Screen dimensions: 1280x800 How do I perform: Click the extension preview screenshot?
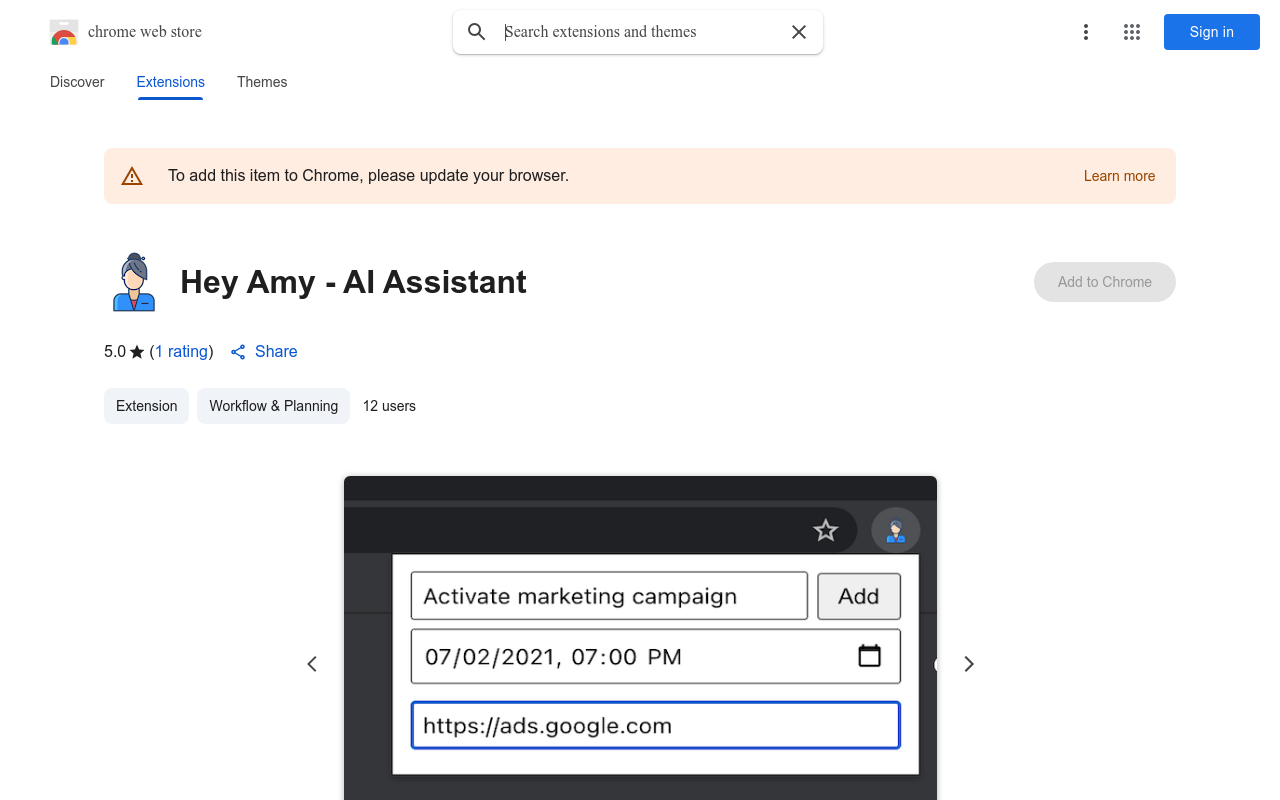[640, 638]
